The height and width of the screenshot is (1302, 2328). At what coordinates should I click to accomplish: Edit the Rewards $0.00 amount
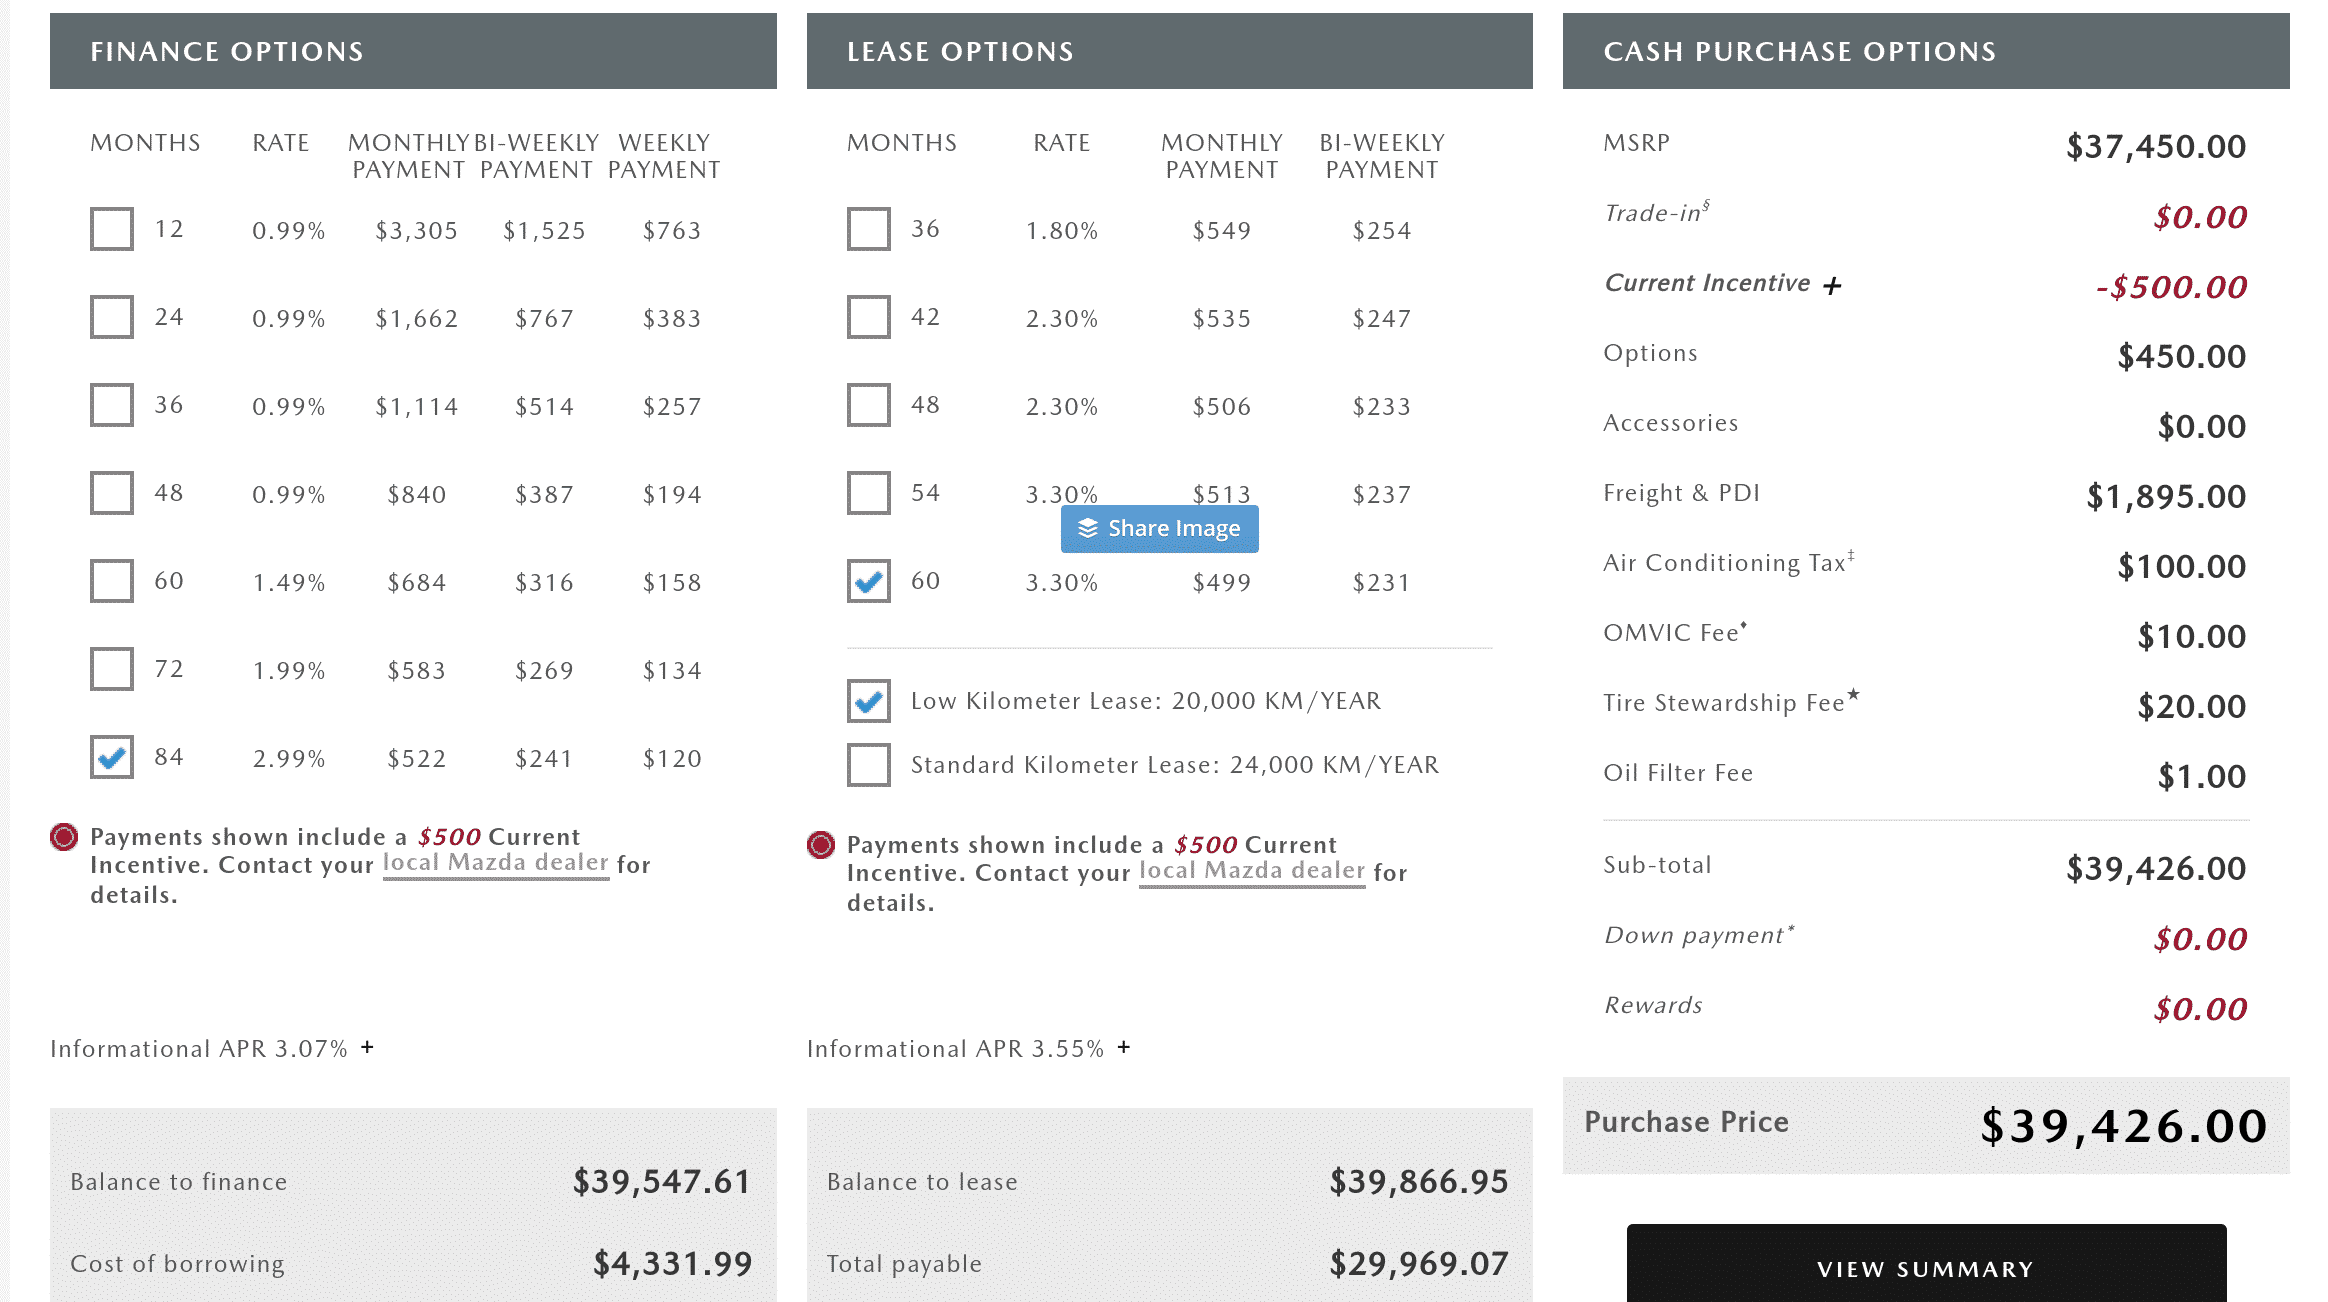pos(2200,1009)
